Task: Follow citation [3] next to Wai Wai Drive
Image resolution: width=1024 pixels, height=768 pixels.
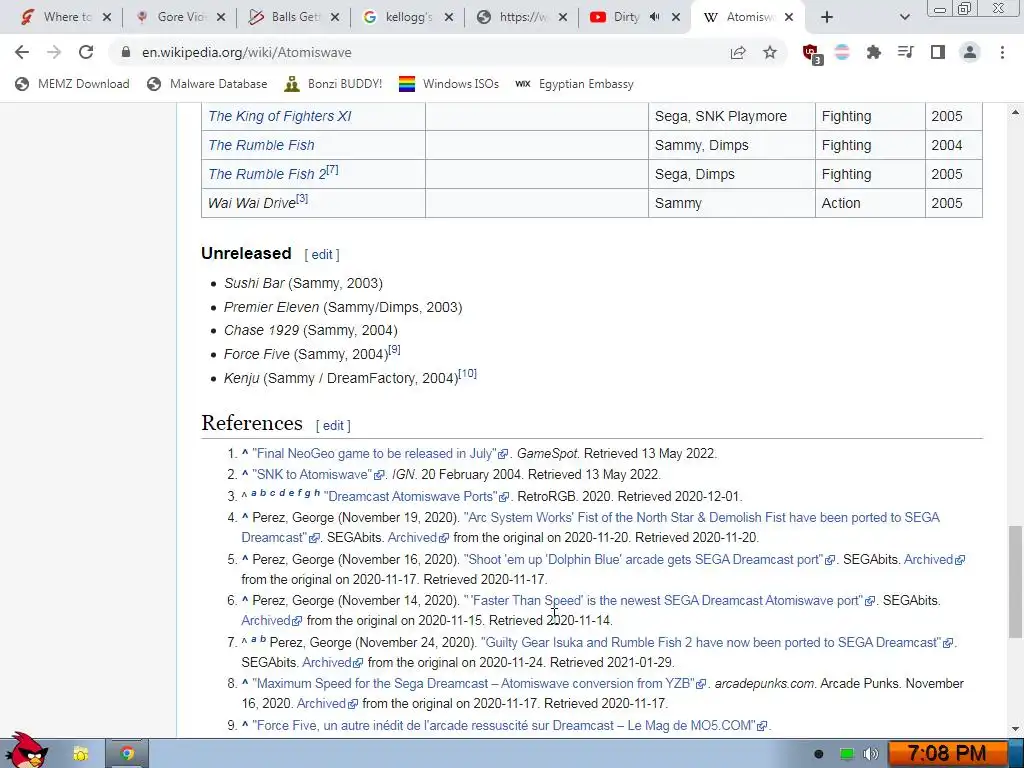Action: (302, 198)
